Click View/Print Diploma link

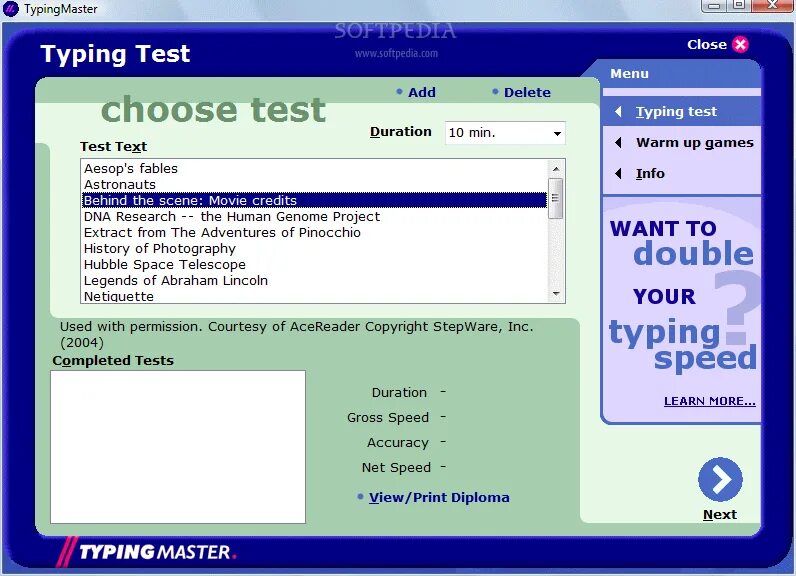[439, 497]
